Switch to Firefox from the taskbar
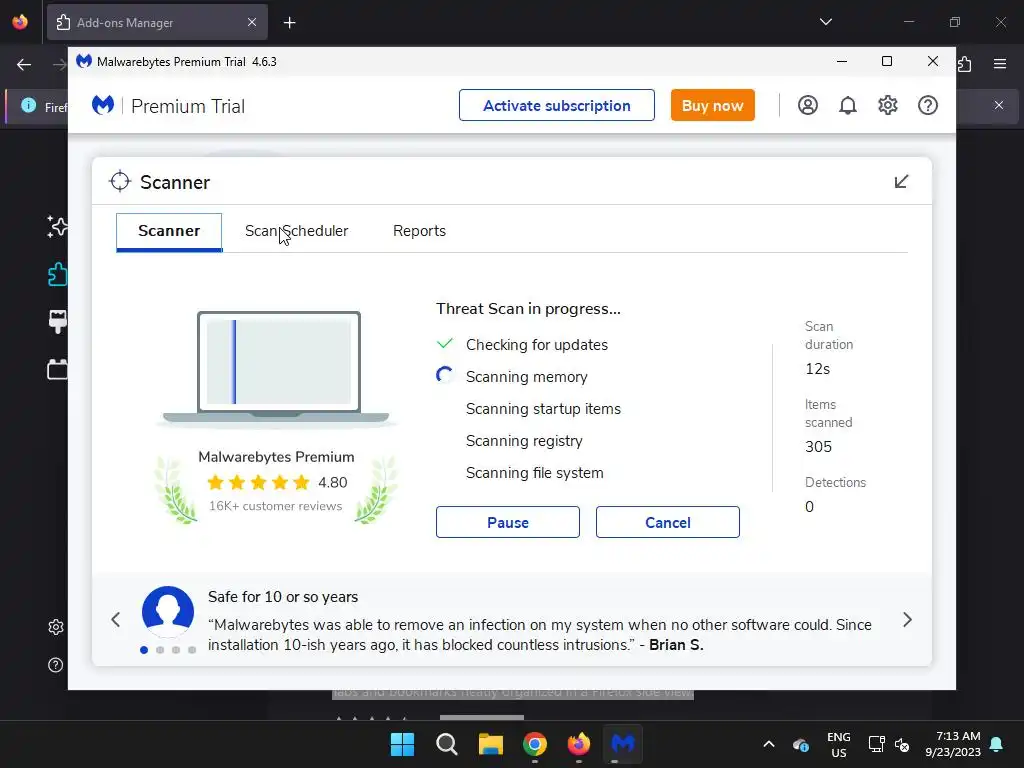The width and height of the screenshot is (1024, 768). click(579, 744)
